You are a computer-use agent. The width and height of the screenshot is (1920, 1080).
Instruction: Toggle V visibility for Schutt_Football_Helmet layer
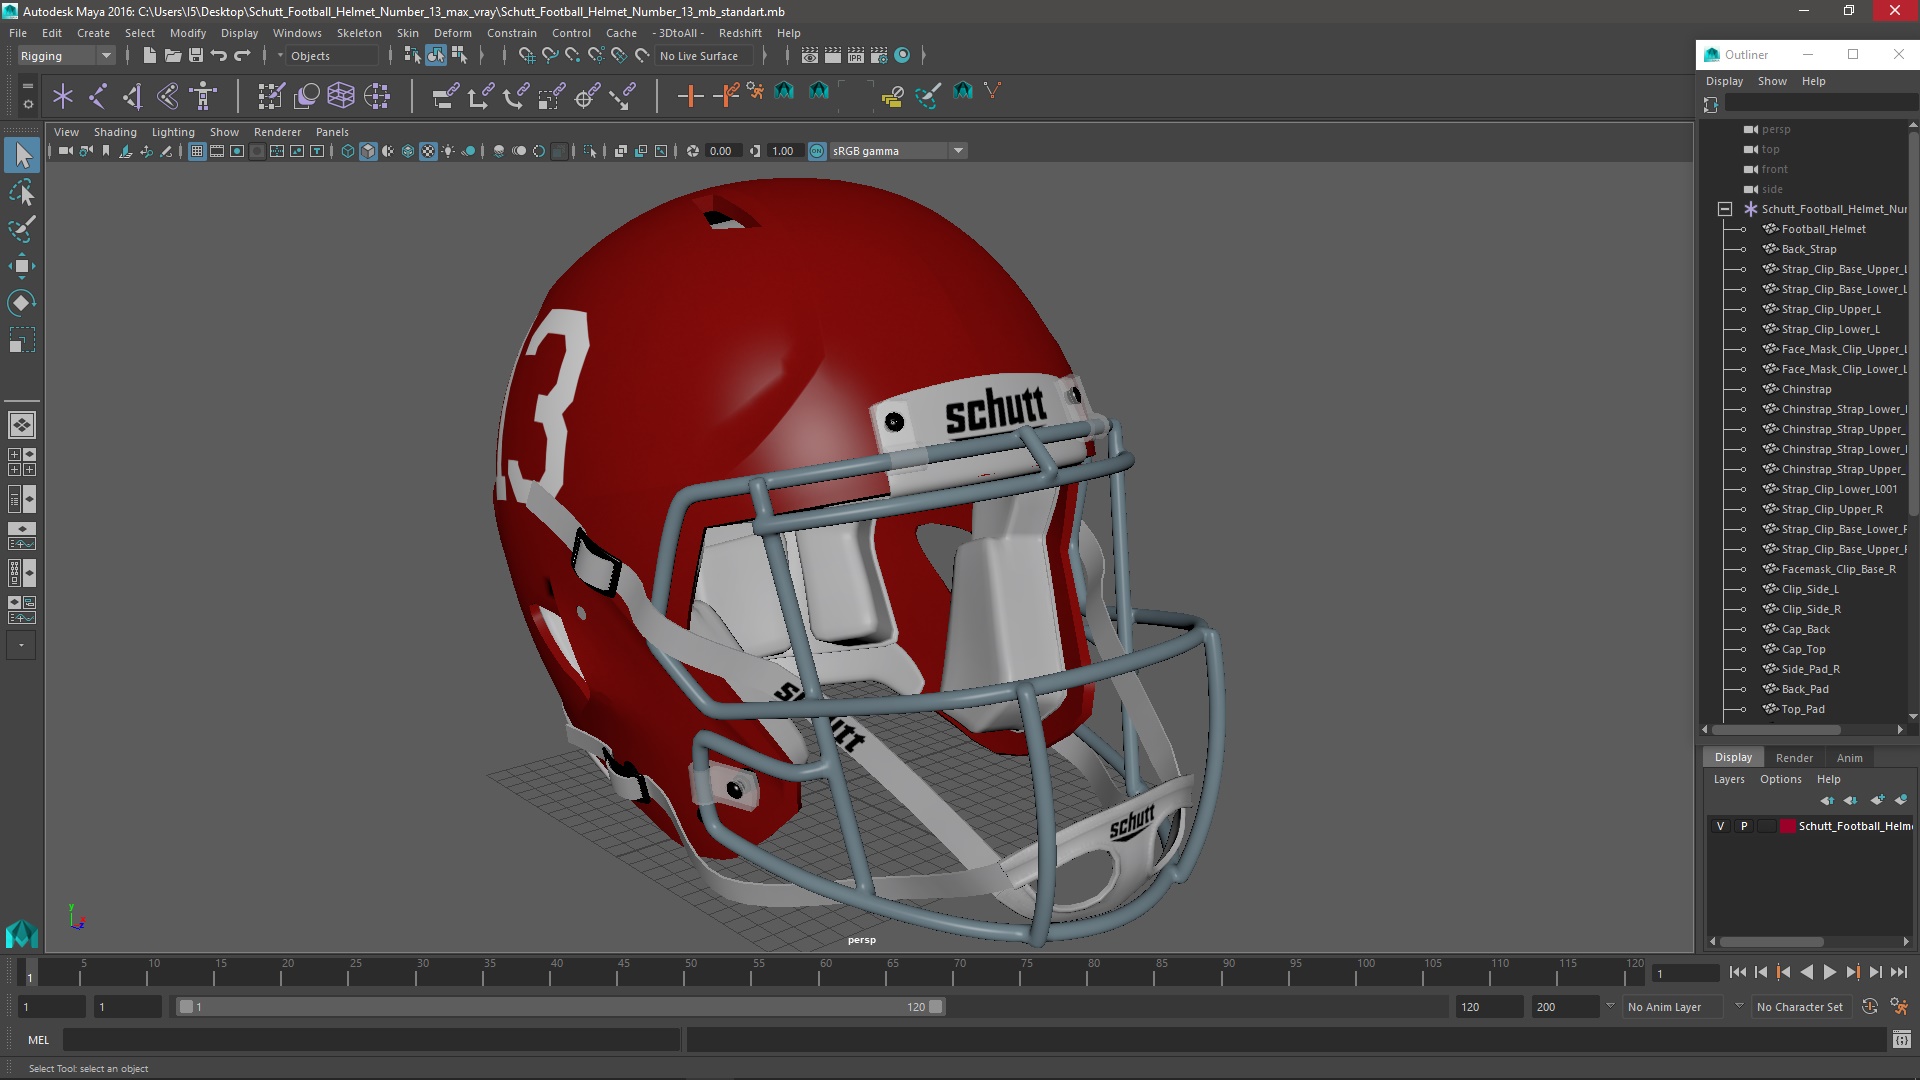(1720, 826)
